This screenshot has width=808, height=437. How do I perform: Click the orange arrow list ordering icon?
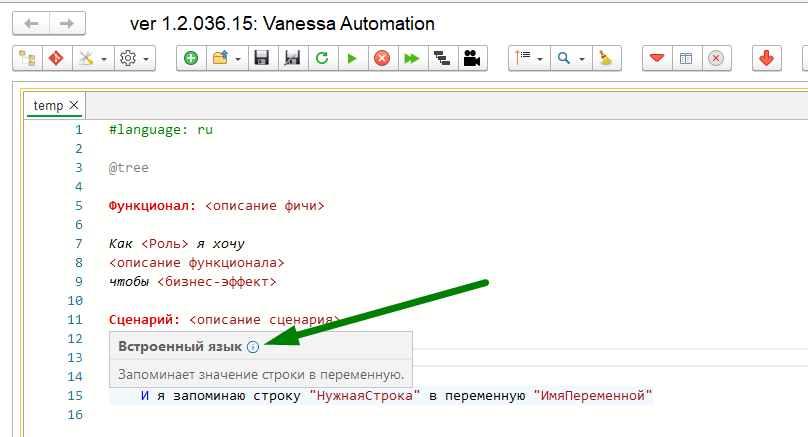pyautogui.click(x=523, y=58)
